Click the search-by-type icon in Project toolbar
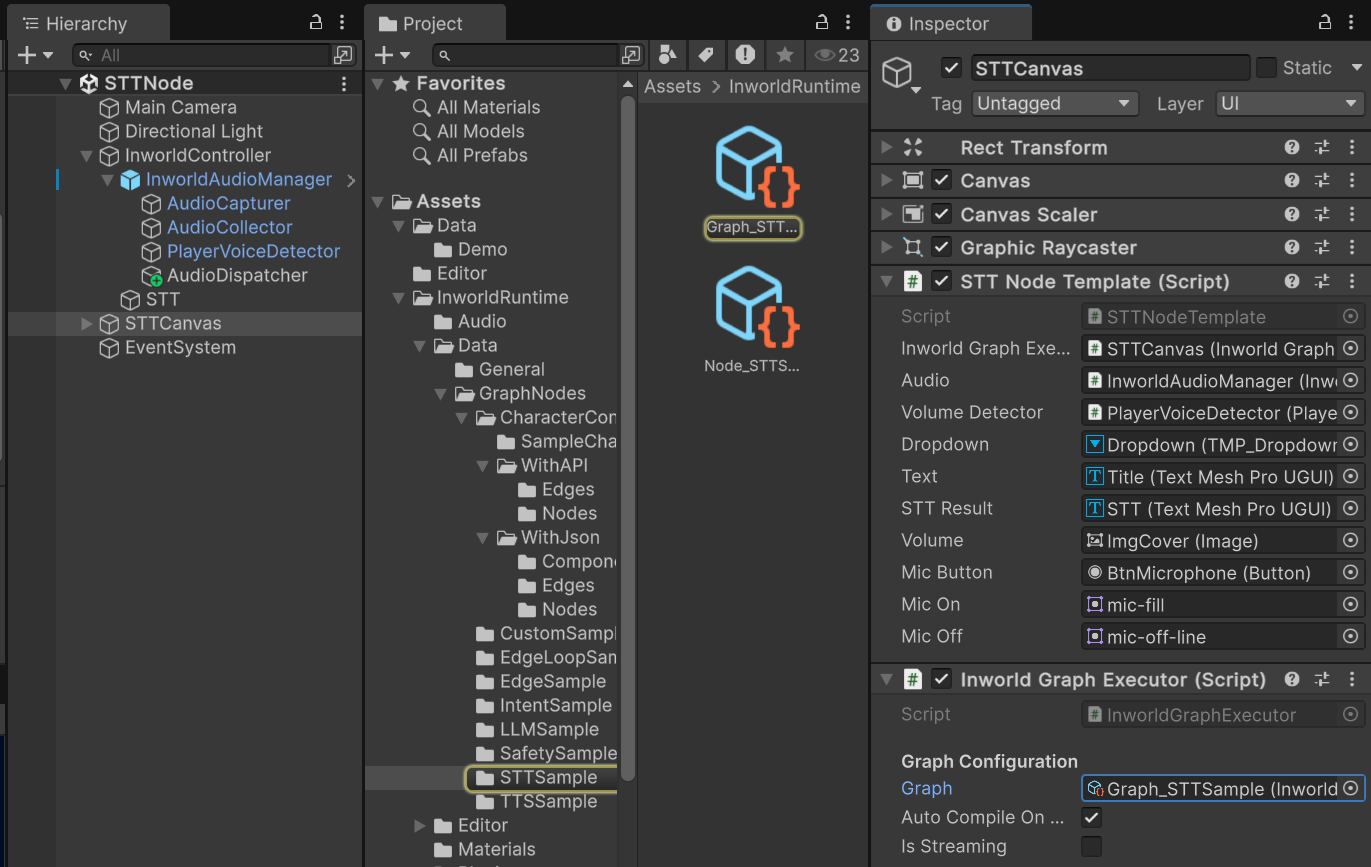The width and height of the screenshot is (1371, 867). point(667,55)
